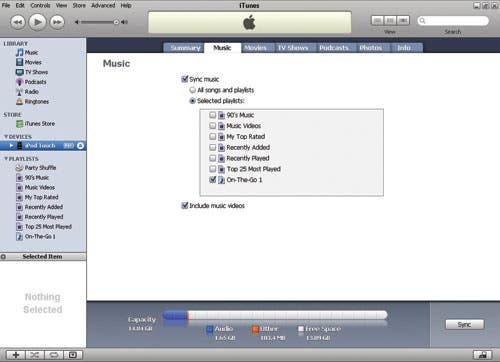Viewport: 500px width, 362px height.
Task: Open TV Shows library in the sidebar
Action: (32, 72)
